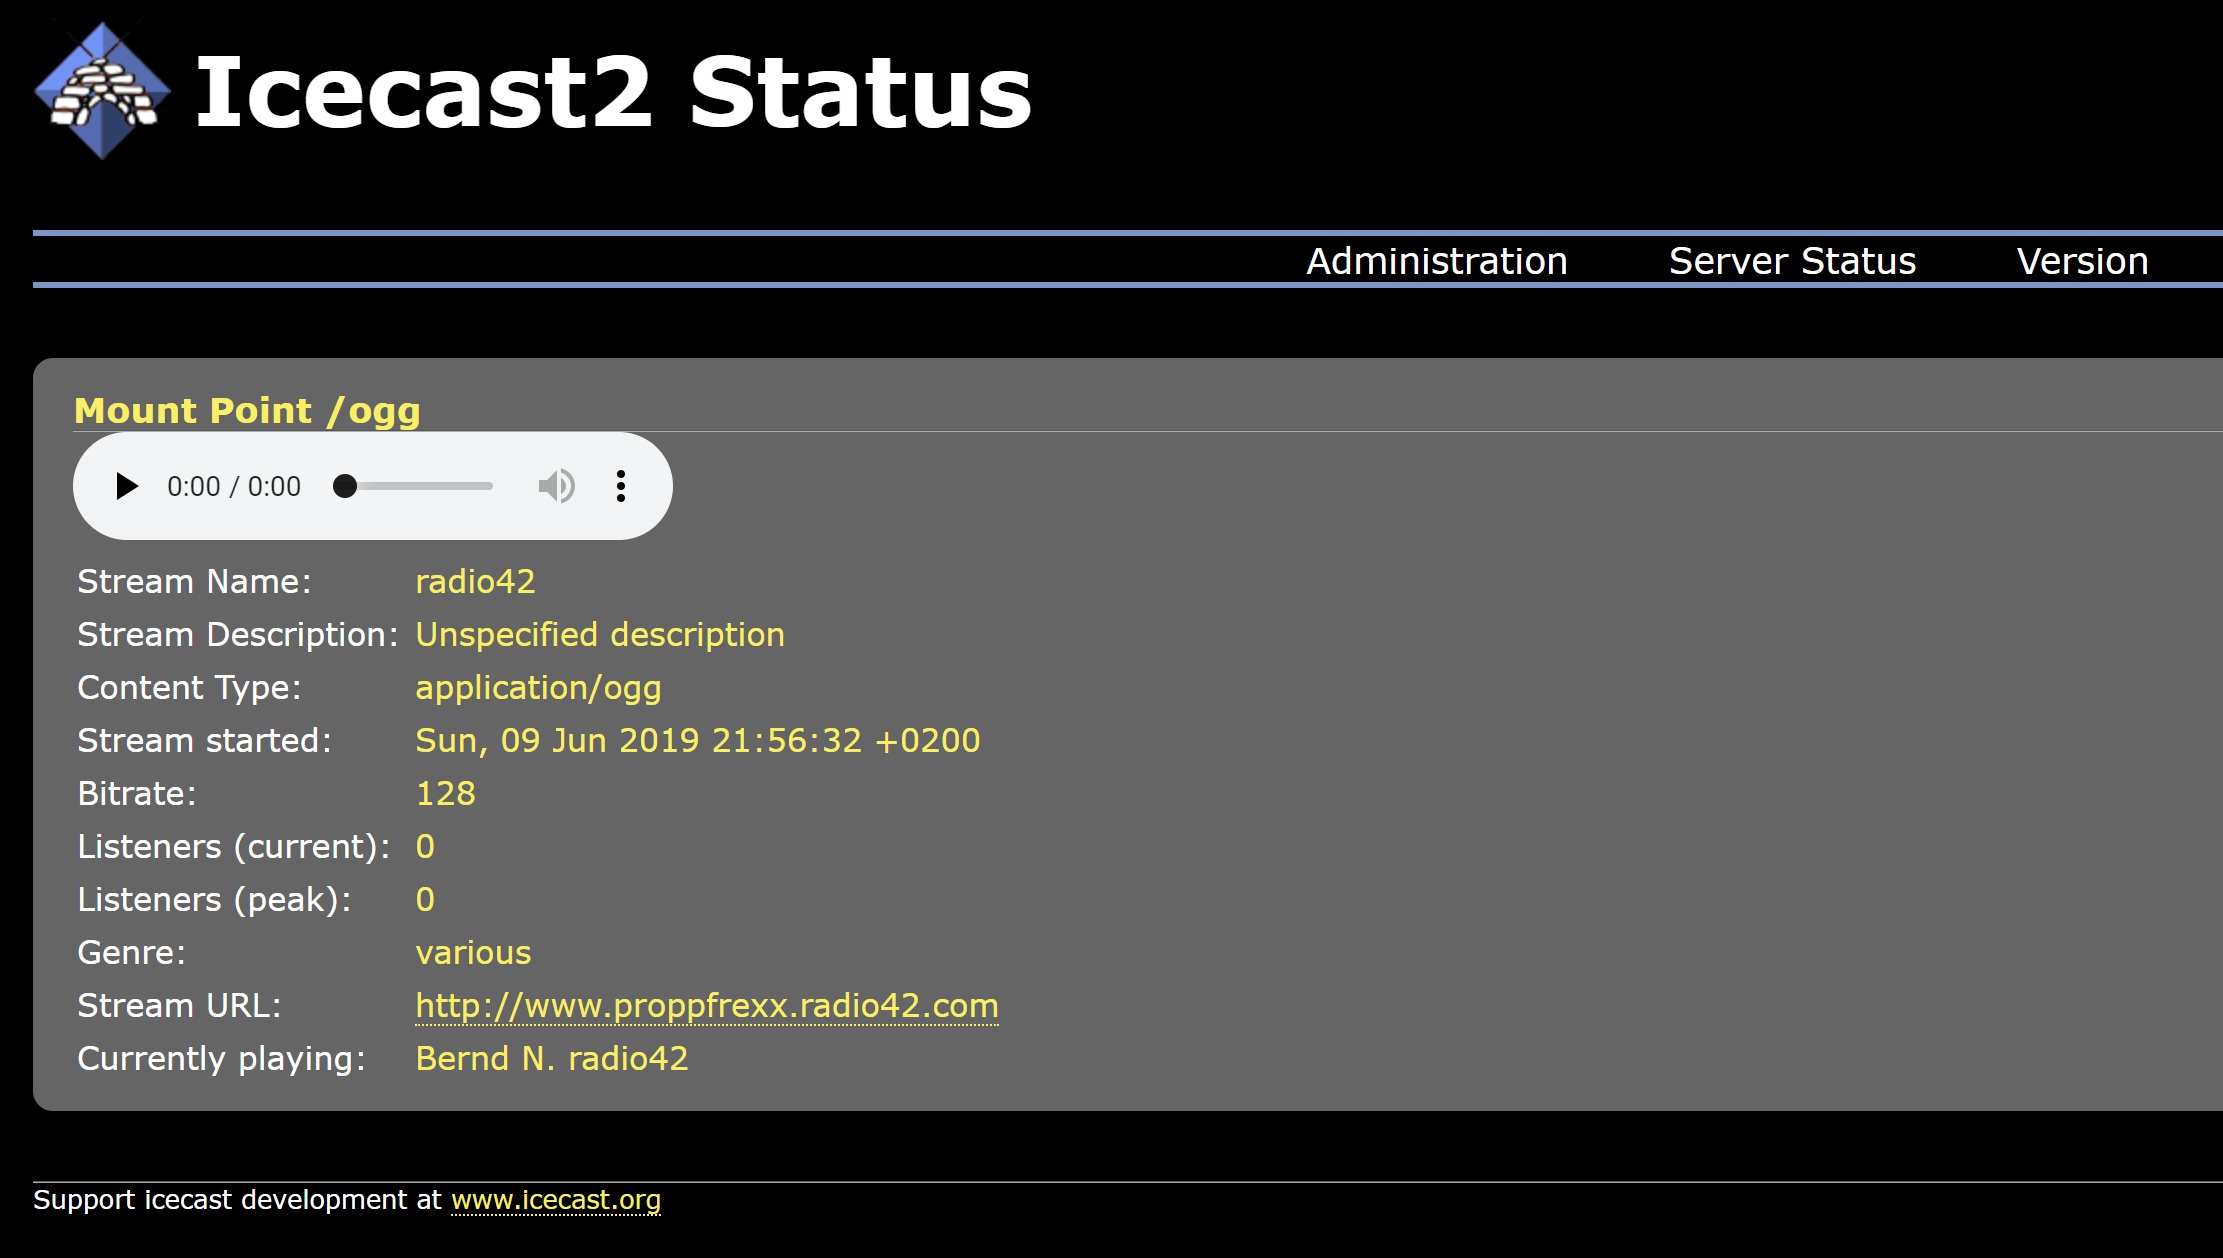This screenshot has height=1258, width=2223.
Task: Open the Version menu item
Action: [x=2082, y=261]
